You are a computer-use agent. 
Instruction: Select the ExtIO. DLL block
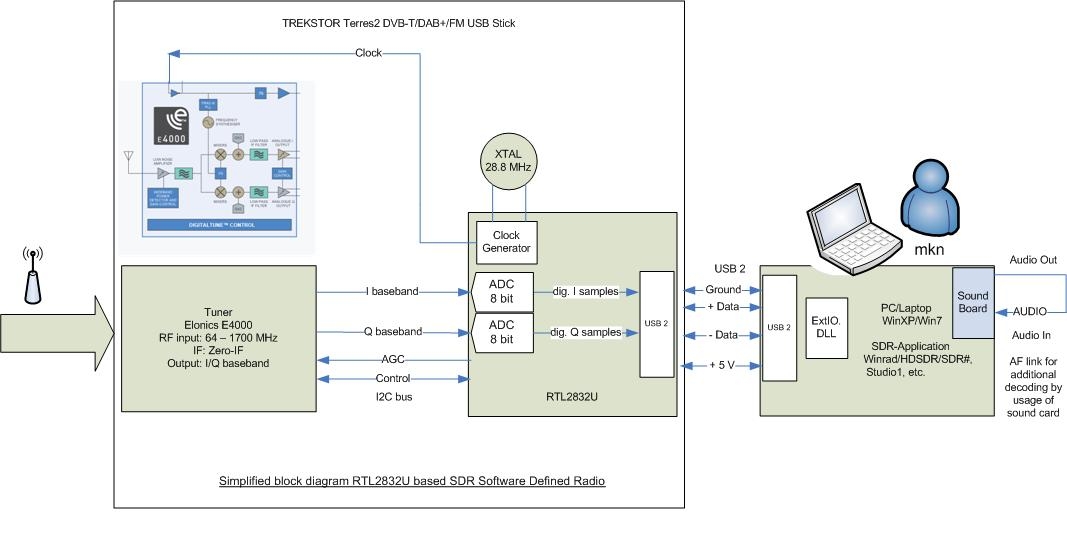[x=827, y=328]
